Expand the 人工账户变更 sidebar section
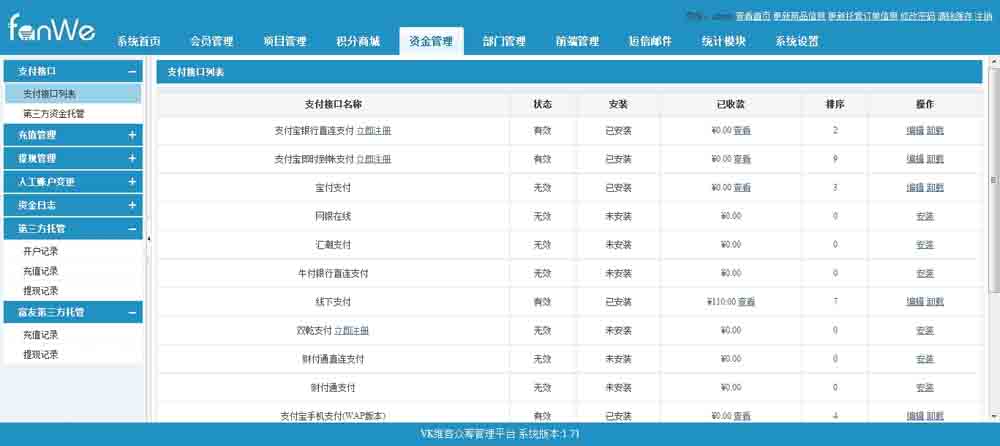Image resolution: width=1000 pixels, height=446 pixels. pos(131,182)
